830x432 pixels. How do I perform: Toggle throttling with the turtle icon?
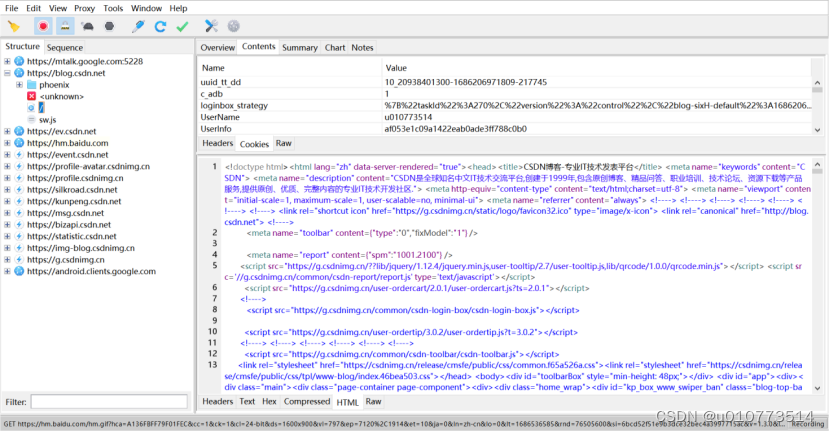point(87,26)
